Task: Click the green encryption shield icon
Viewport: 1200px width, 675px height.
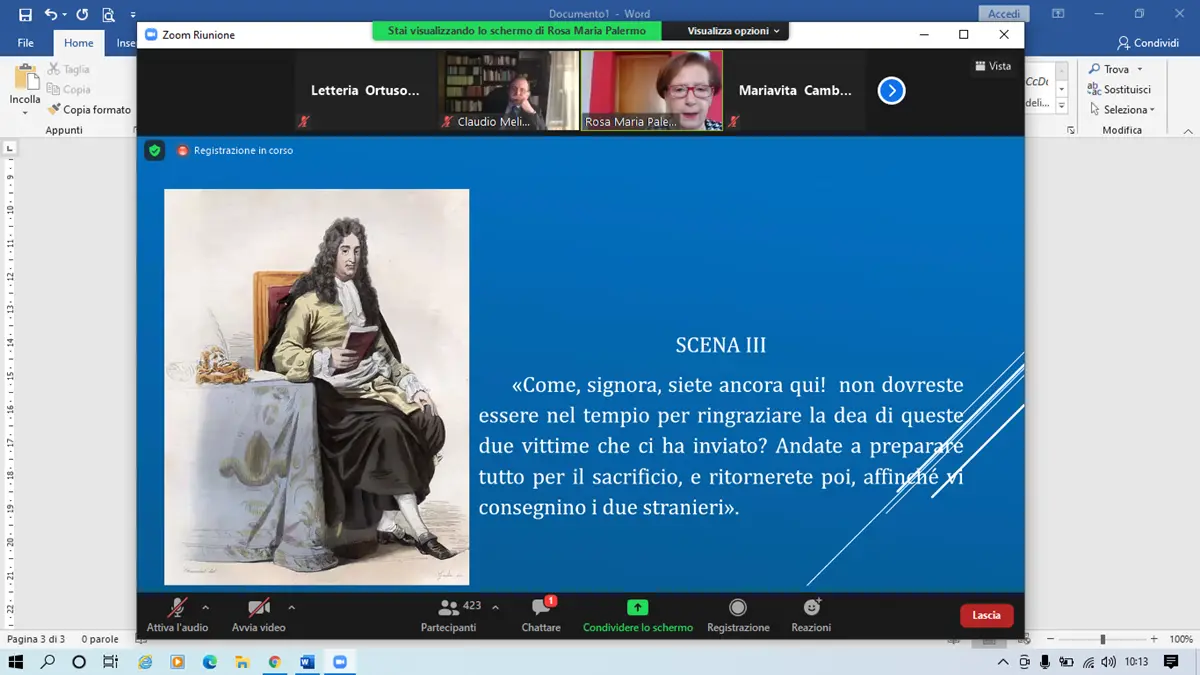Action: [154, 151]
